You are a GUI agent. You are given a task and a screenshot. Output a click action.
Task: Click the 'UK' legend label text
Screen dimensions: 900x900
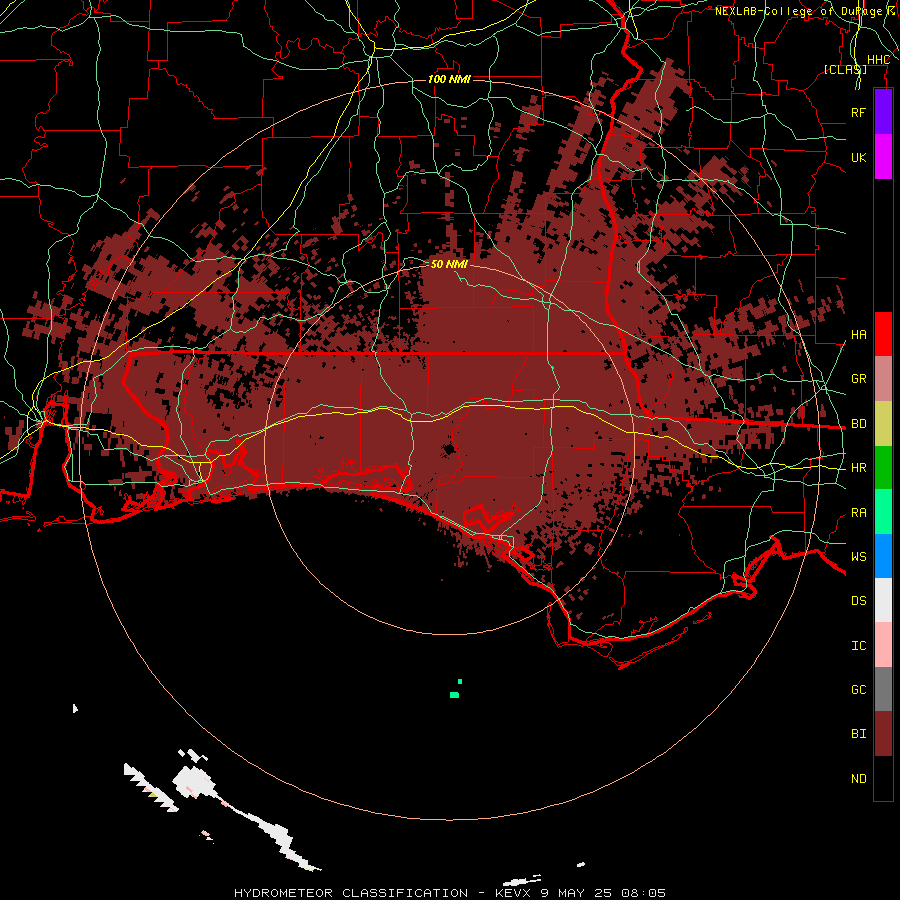tap(858, 158)
